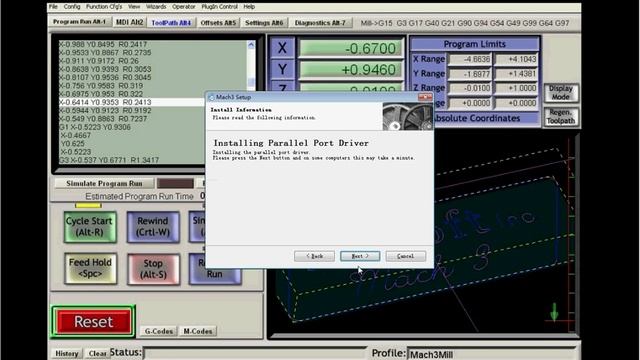
Task: Click the Display Mode button
Action: (561, 93)
